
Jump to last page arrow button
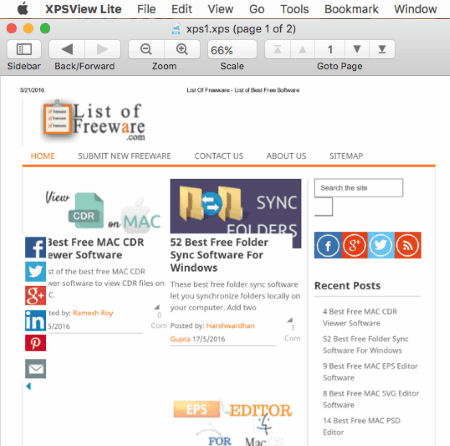[x=382, y=49]
